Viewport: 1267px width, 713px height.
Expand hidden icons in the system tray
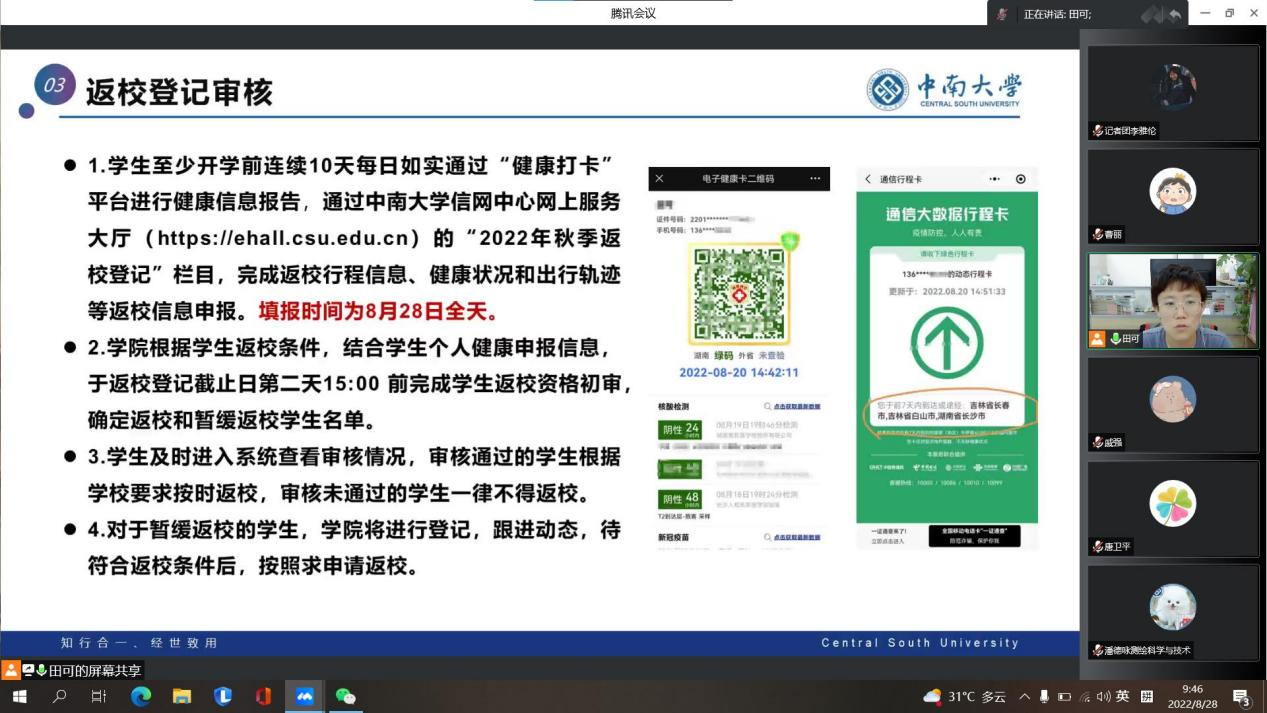click(x=1024, y=697)
